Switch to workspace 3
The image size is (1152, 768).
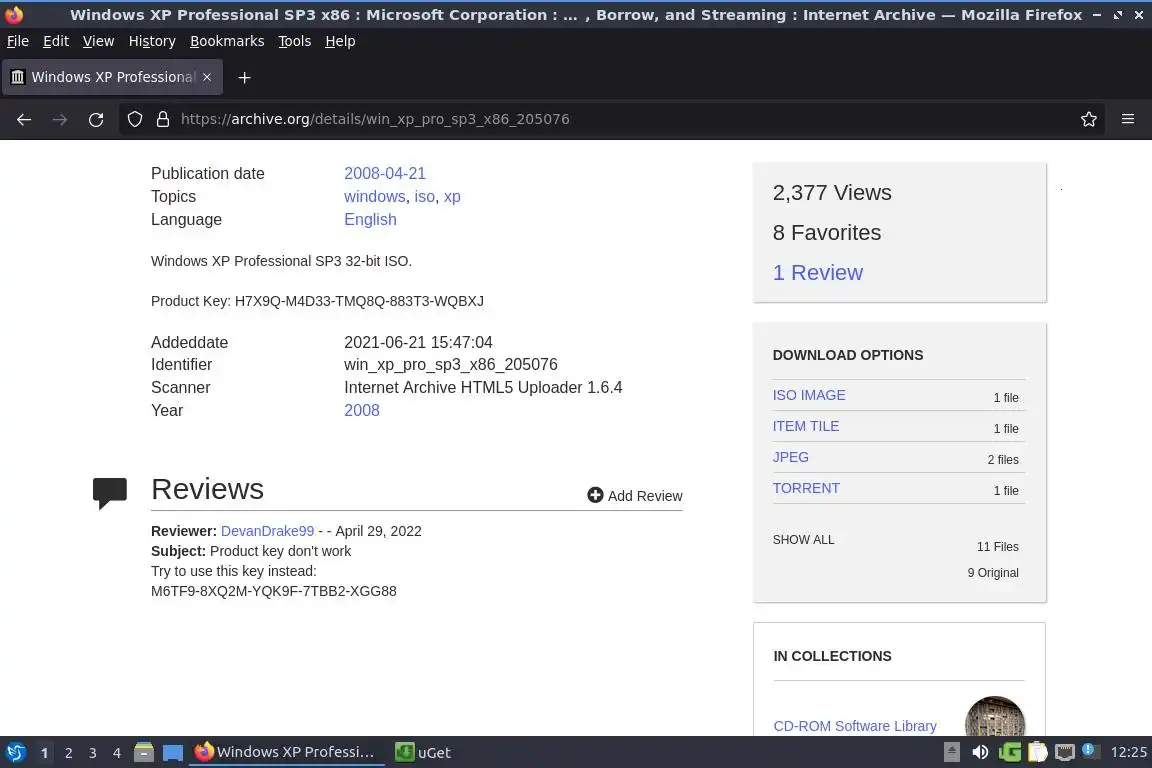(93, 753)
